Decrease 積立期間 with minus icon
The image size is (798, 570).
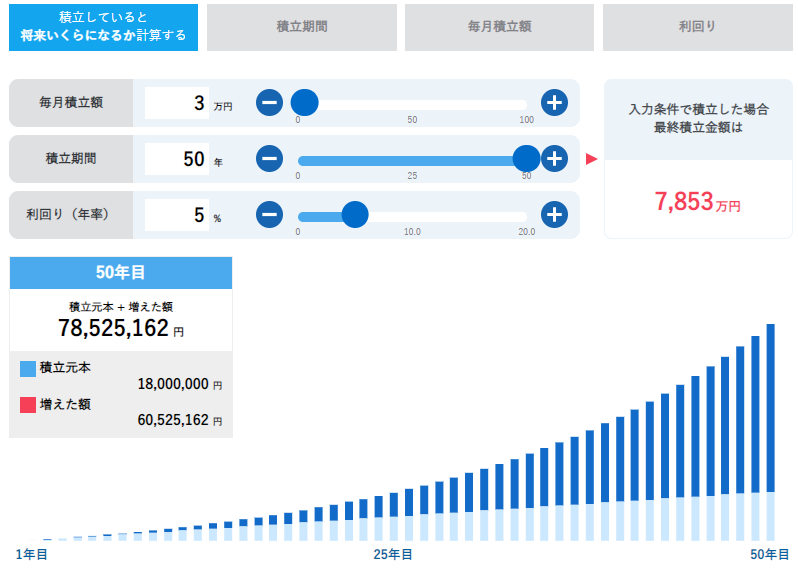pos(269,159)
